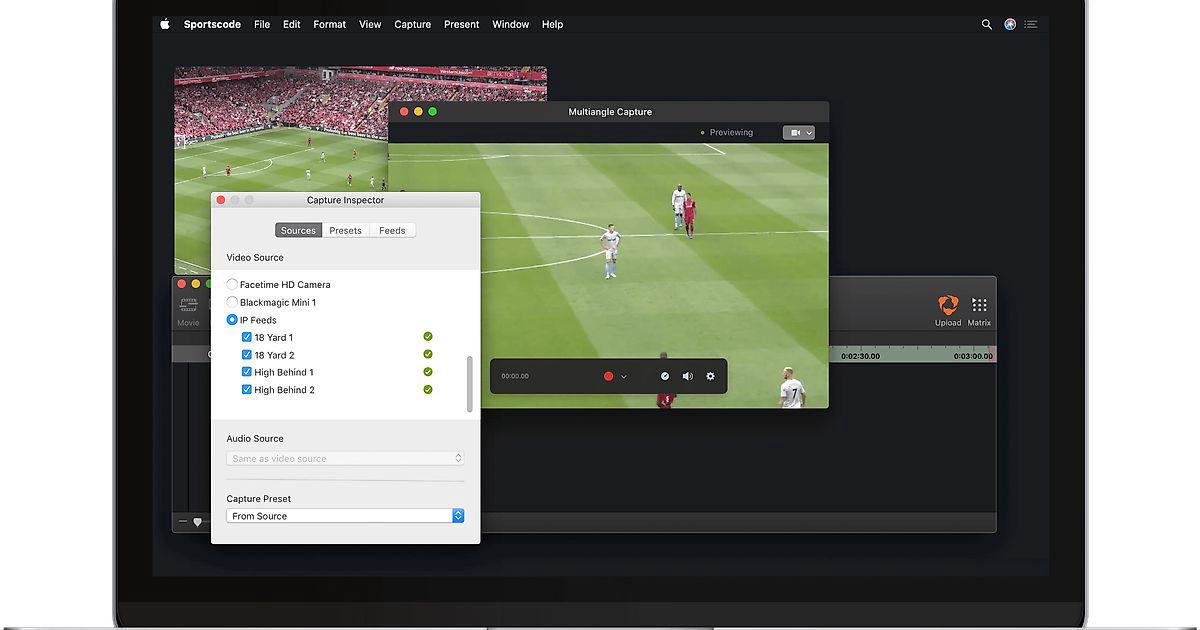Open the Edit menu

292,24
